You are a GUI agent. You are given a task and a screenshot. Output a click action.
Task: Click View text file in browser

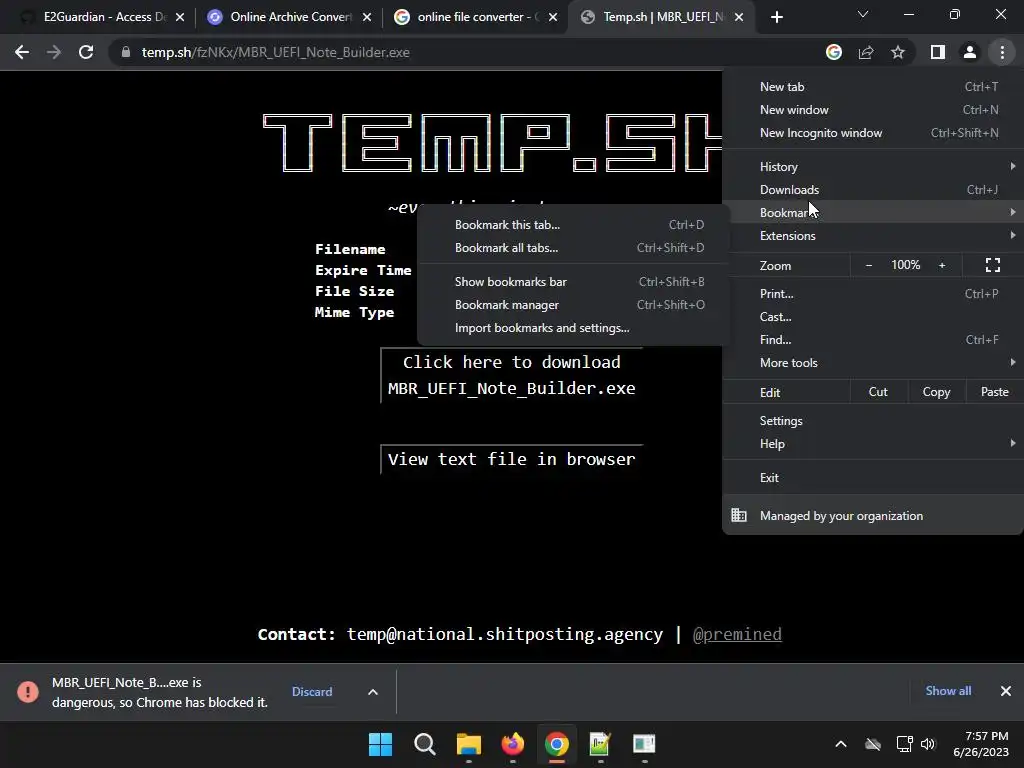511,459
